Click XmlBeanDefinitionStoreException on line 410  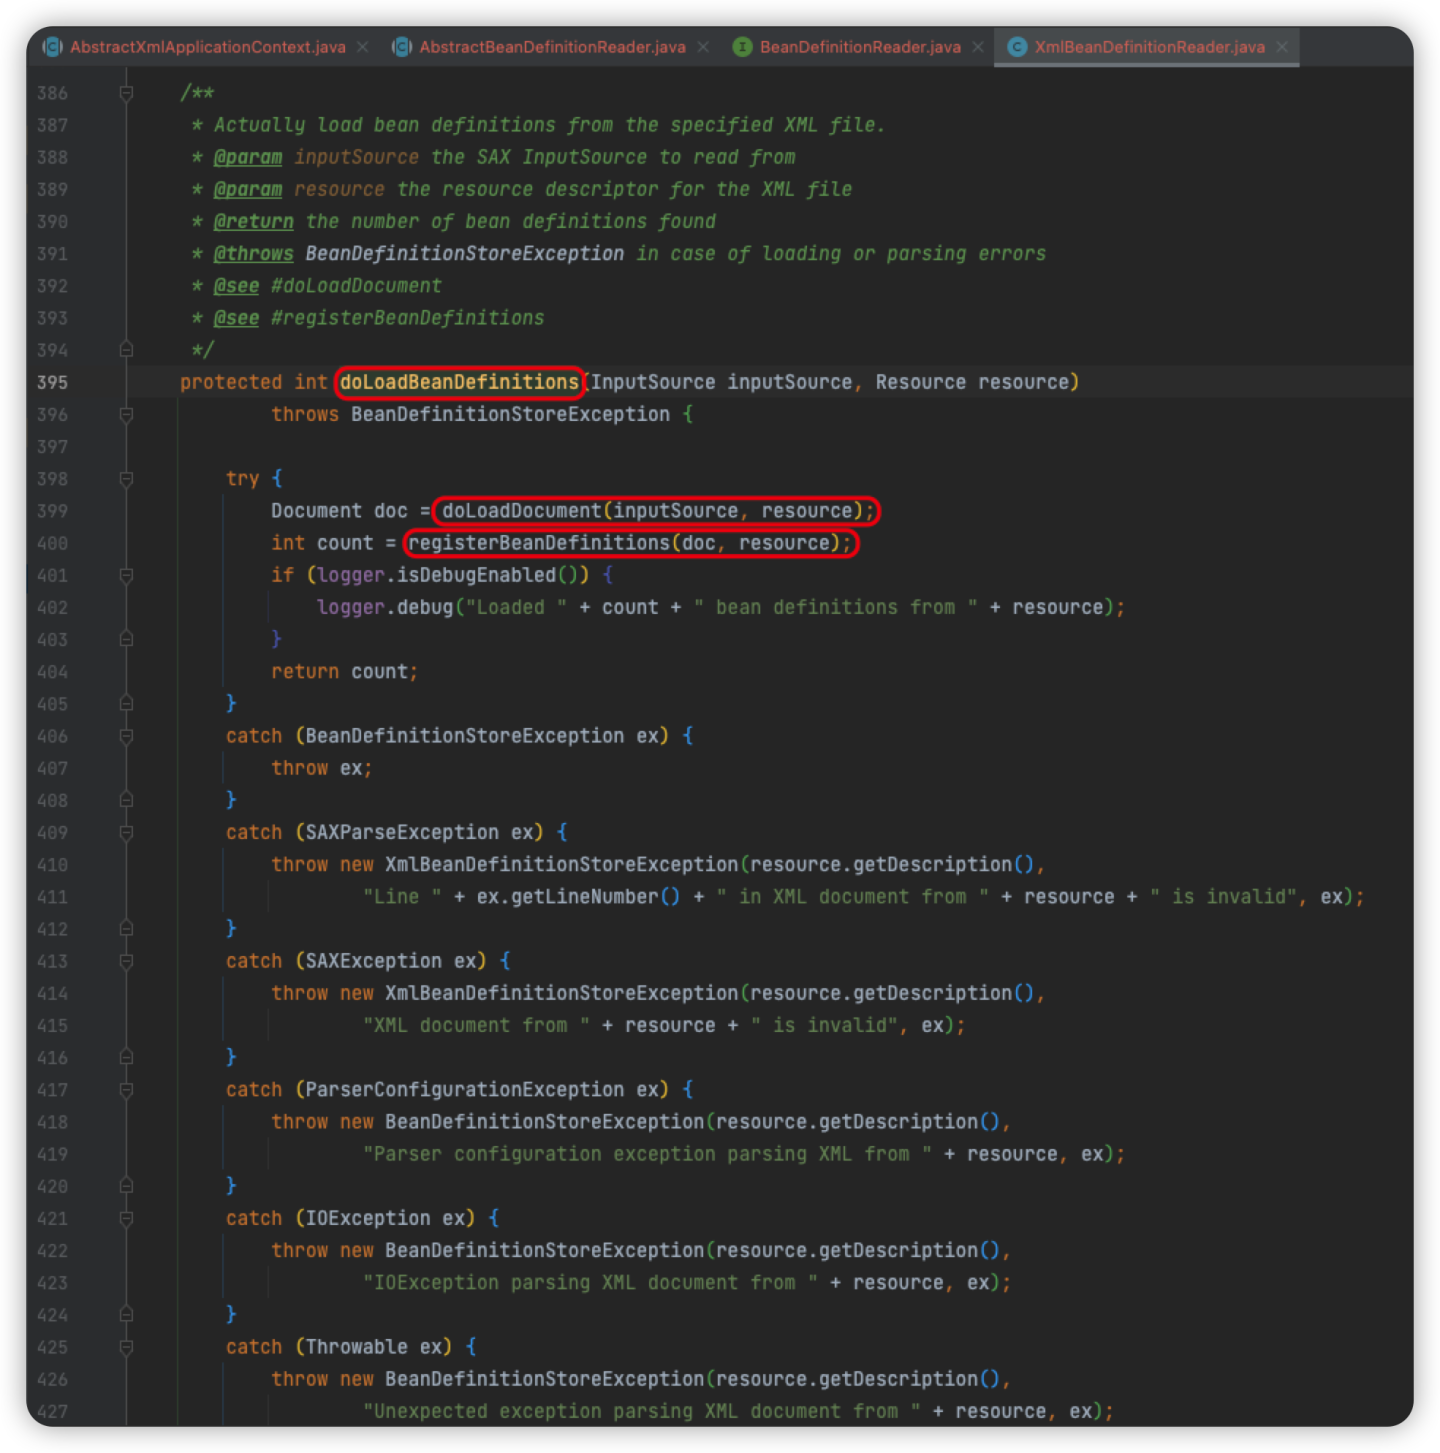(x=562, y=865)
